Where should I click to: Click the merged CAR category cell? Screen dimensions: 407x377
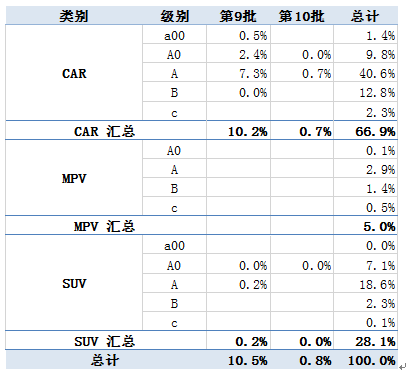coord(74,73)
